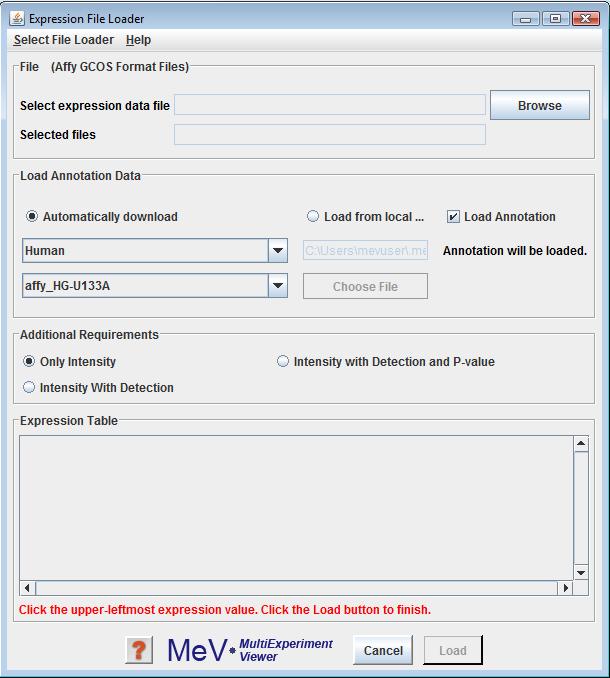Select the Automatically download radio button

(33, 217)
